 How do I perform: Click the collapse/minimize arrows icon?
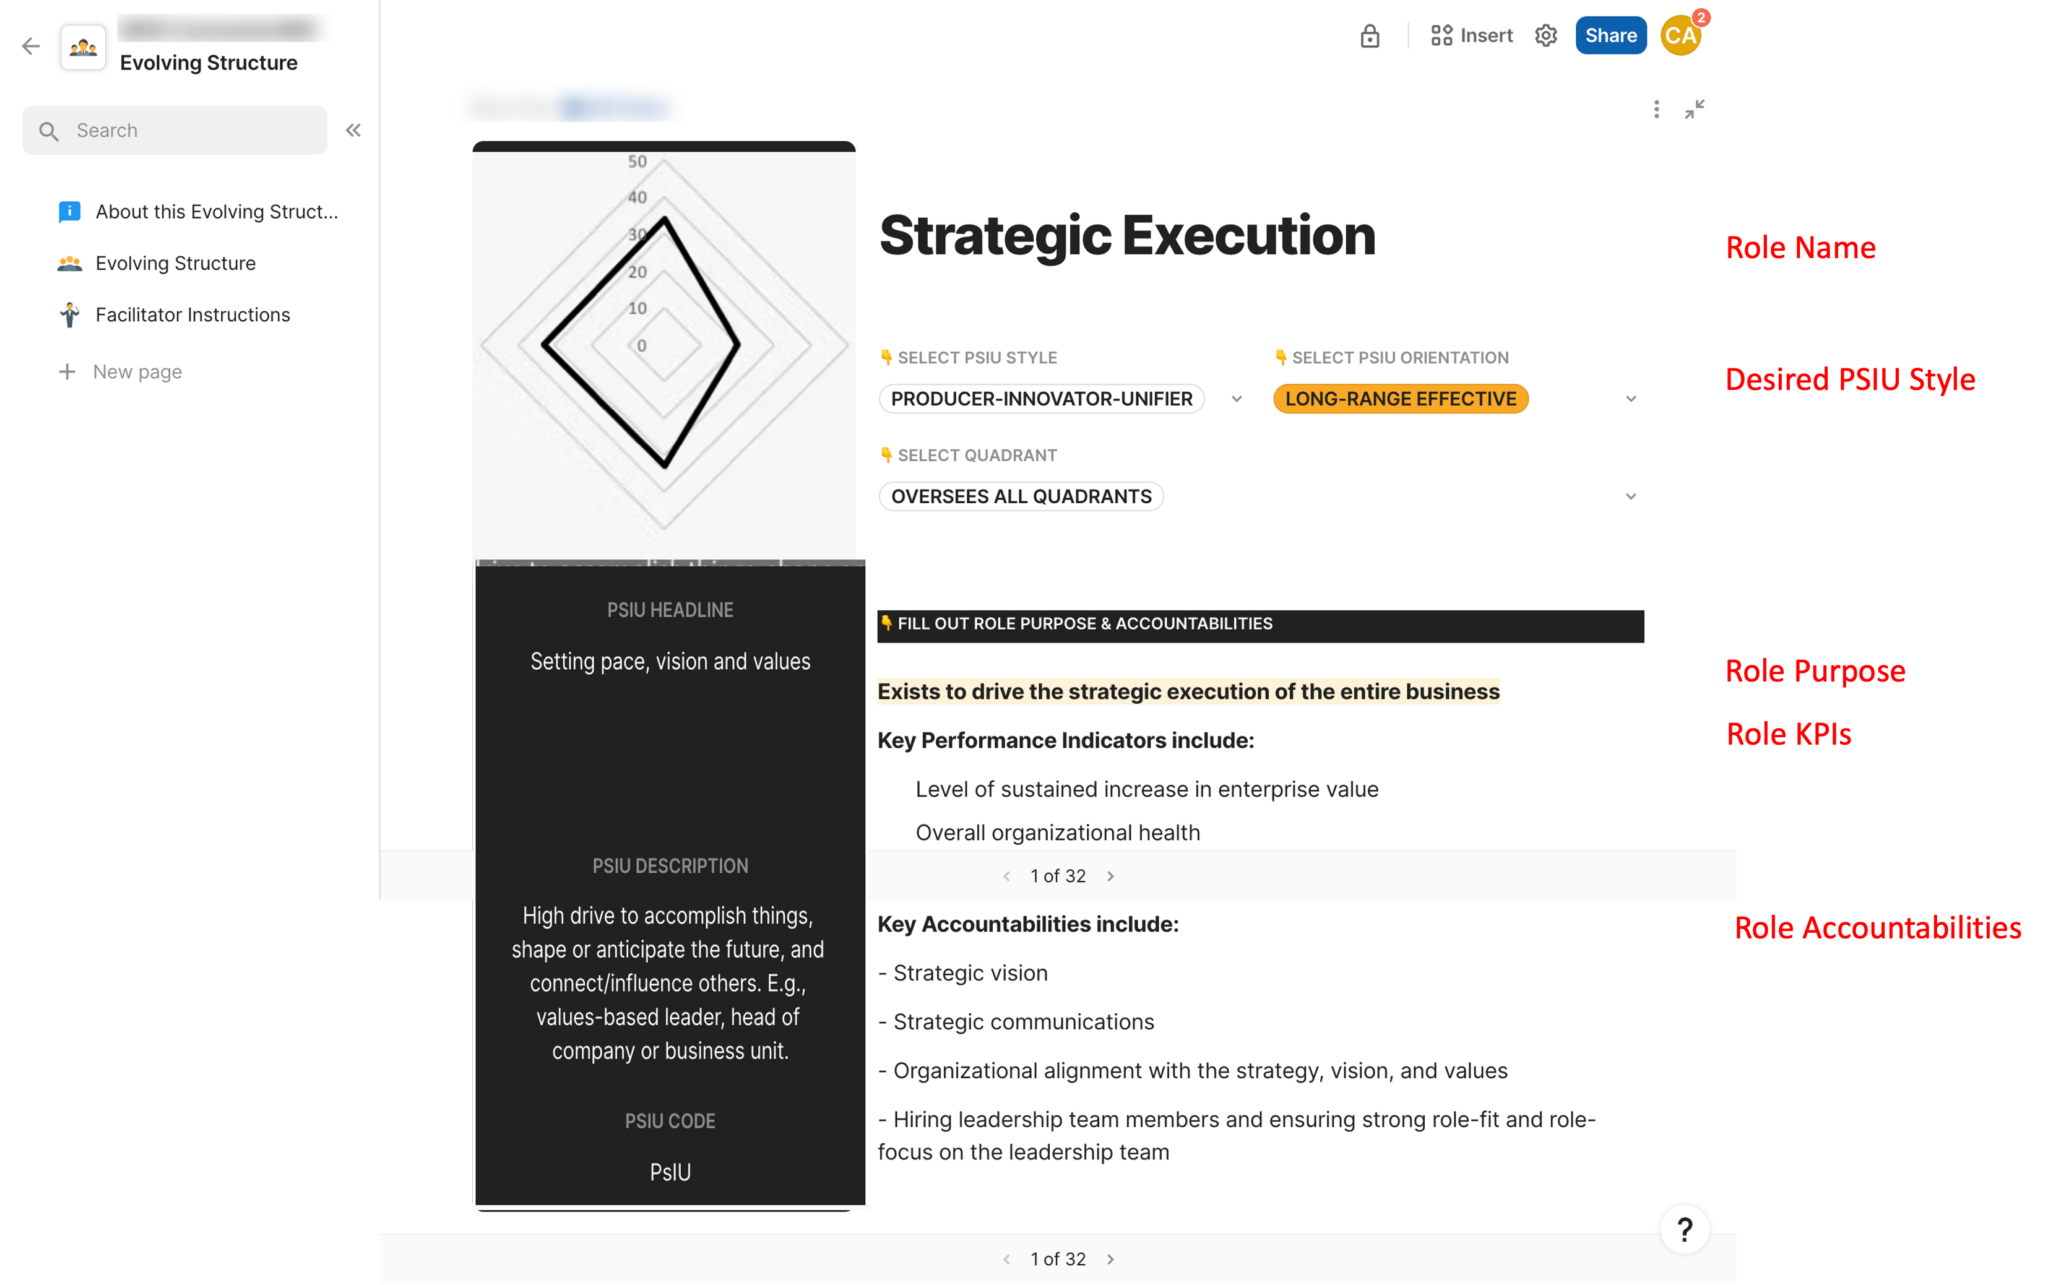[x=1694, y=109]
